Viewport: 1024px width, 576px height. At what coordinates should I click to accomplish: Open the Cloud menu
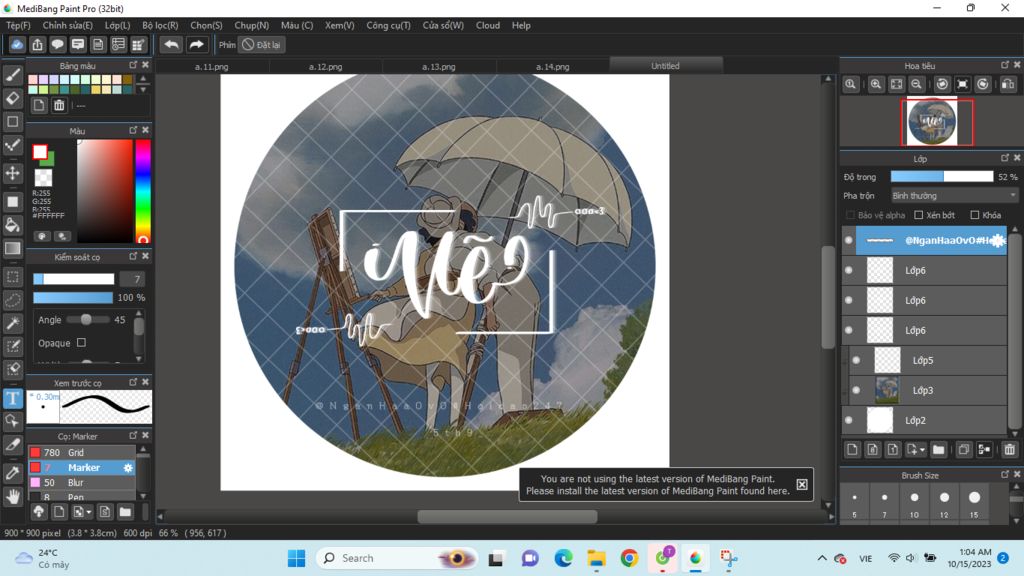[x=488, y=25]
